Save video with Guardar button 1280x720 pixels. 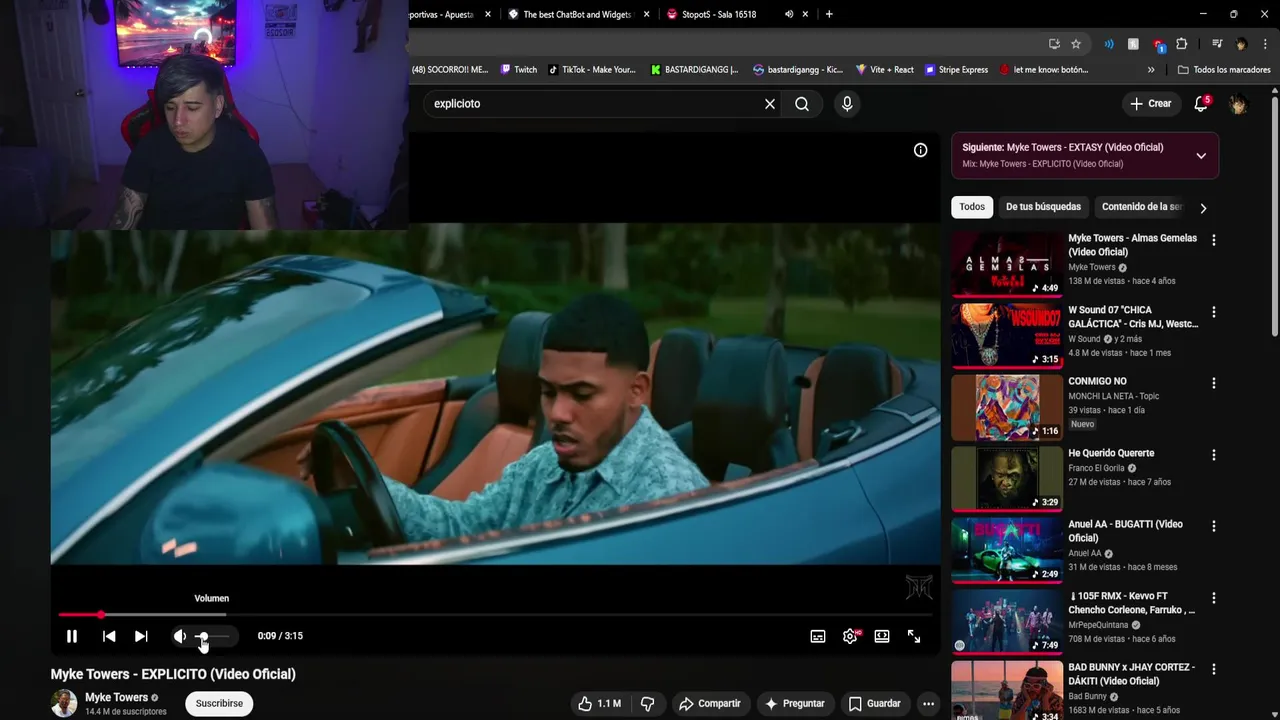click(x=874, y=704)
